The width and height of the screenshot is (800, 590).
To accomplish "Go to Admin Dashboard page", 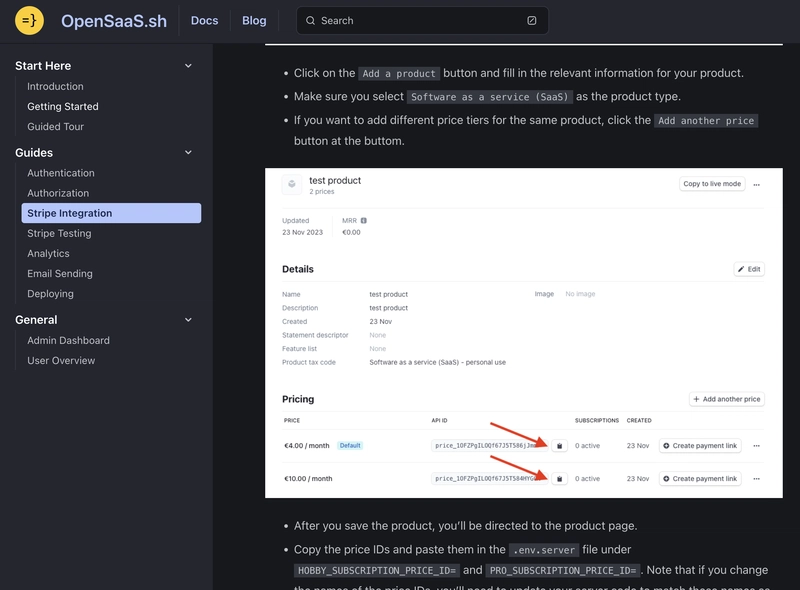I will pos(68,340).
